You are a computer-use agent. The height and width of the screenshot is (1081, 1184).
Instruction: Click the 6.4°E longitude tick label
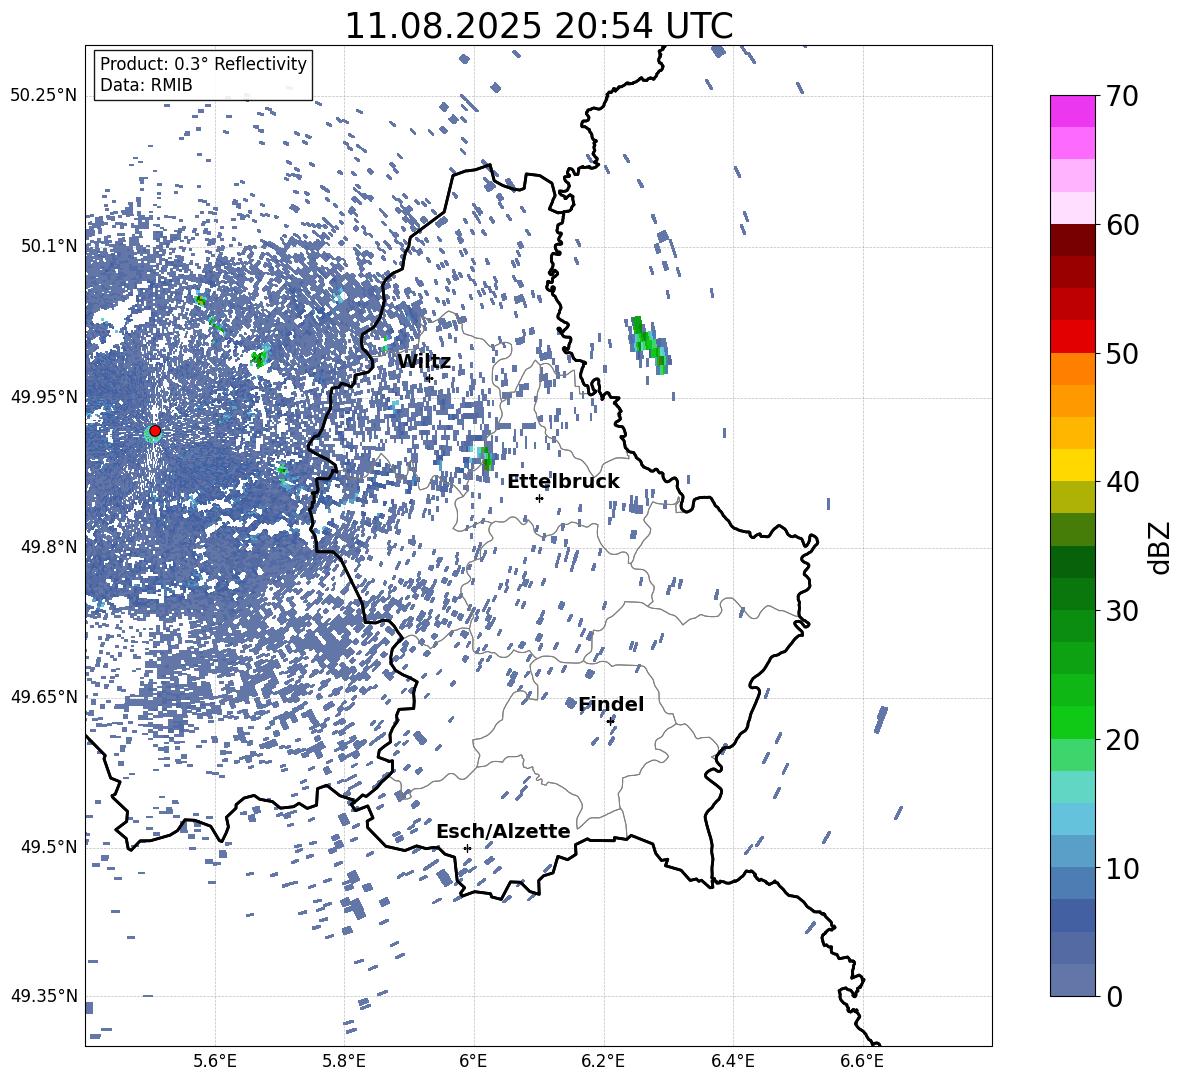click(x=732, y=1061)
